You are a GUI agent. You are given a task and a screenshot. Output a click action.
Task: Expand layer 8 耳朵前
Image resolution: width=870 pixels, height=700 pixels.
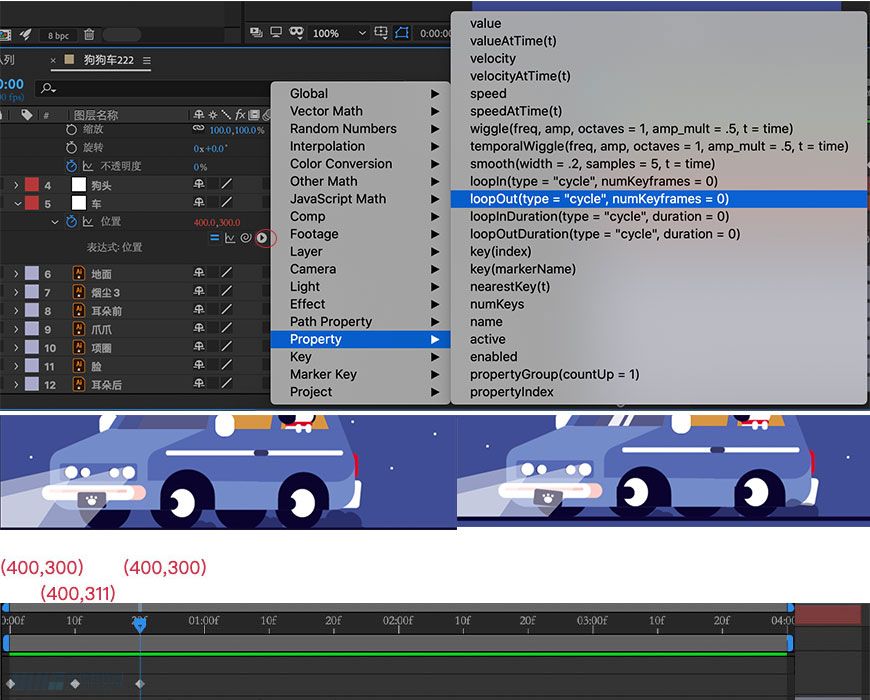[x=16, y=311]
